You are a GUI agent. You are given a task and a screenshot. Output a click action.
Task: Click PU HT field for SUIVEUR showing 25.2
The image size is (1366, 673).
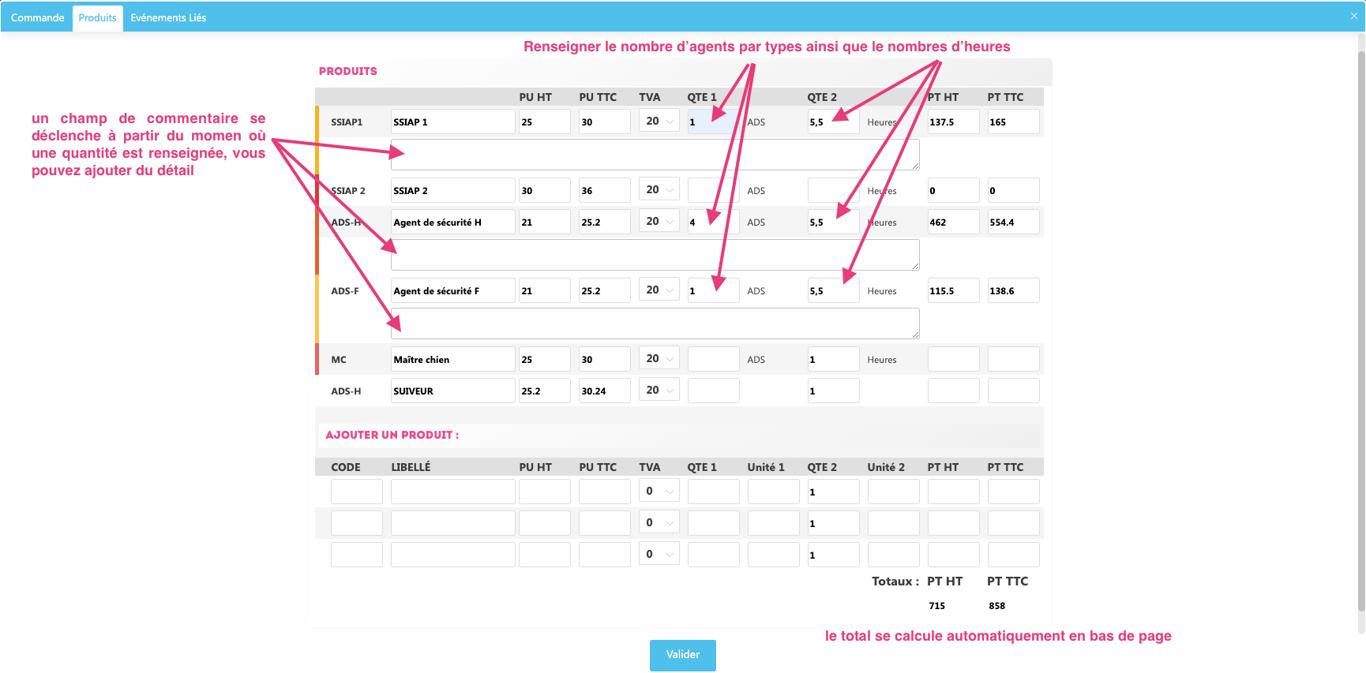click(x=545, y=391)
